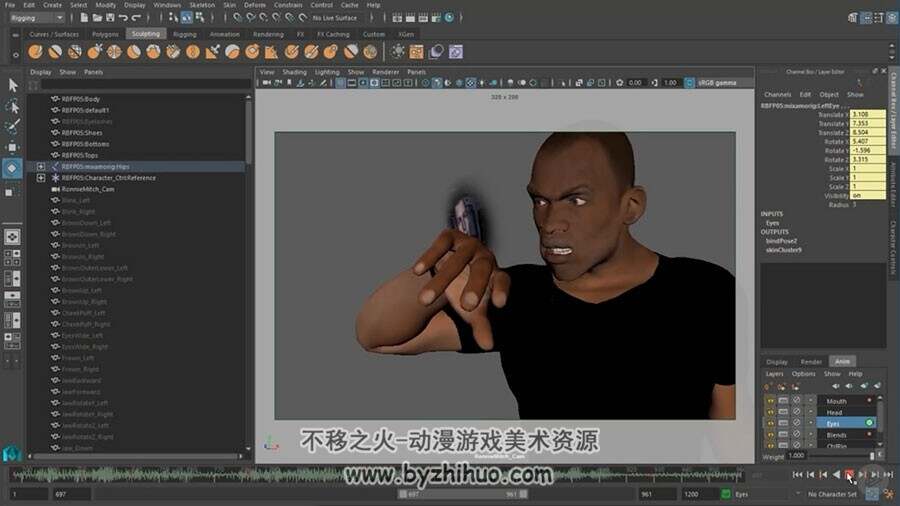Image resolution: width=900 pixels, height=506 pixels.
Task: Toggle lock on Mouth anim layer
Action: 771,400
